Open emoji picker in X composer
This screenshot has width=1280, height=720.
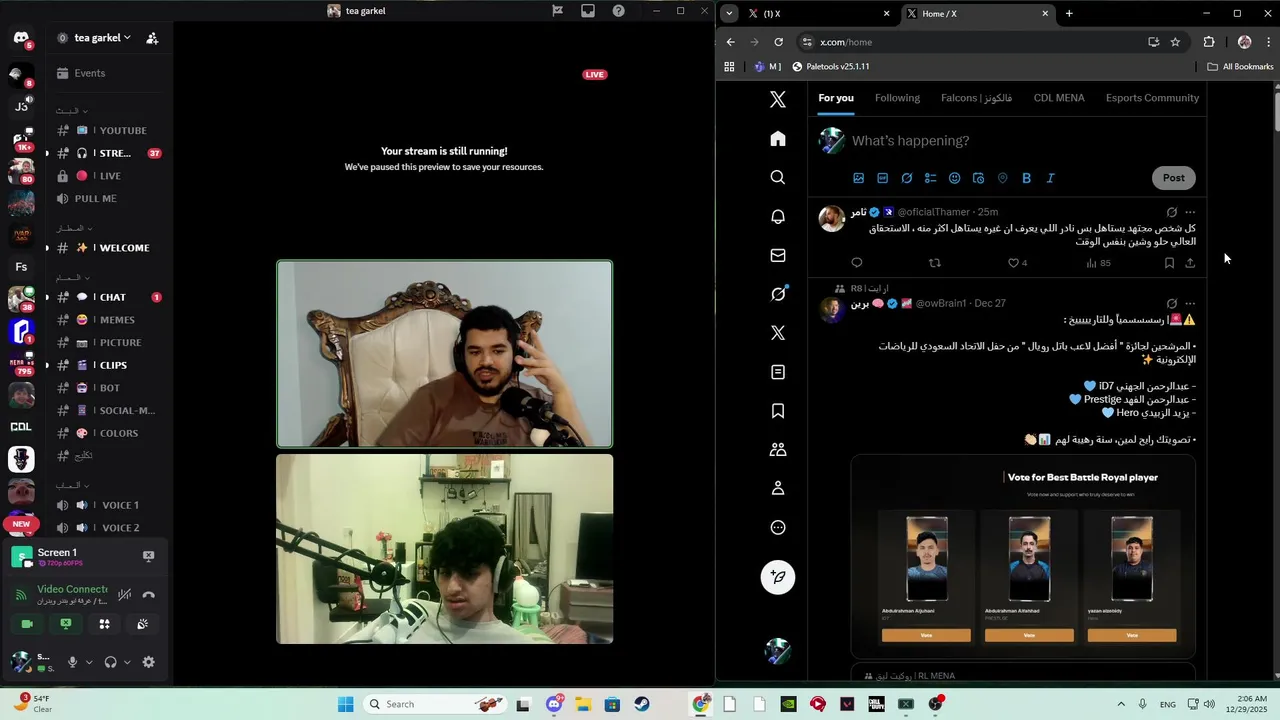(954, 178)
